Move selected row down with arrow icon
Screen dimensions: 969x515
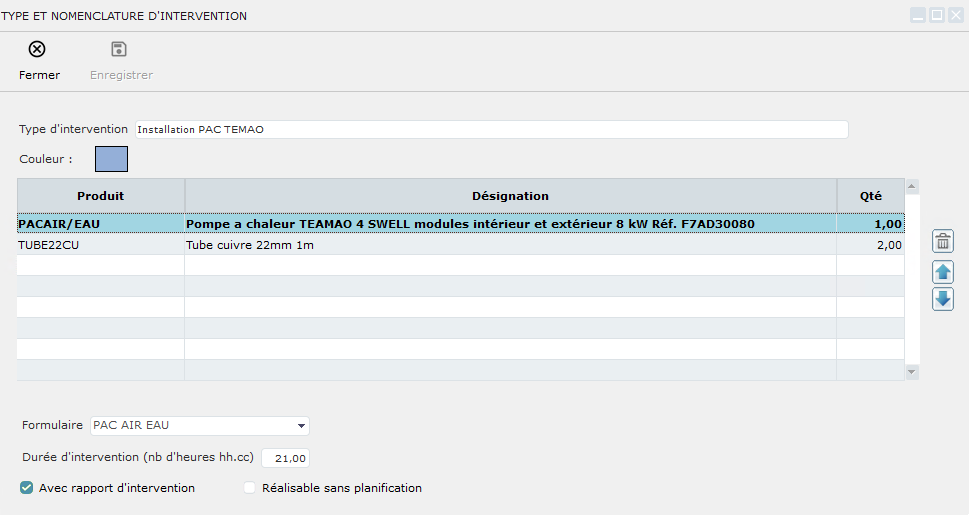pyautogui.click(x=942, y=299)
